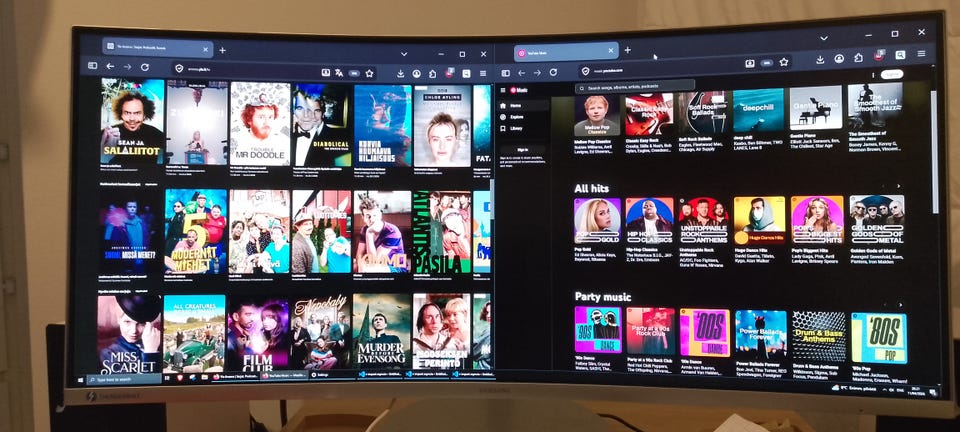
Task: Open the '80s Pop playlist thumbnail
Action: tap(879, 337)
